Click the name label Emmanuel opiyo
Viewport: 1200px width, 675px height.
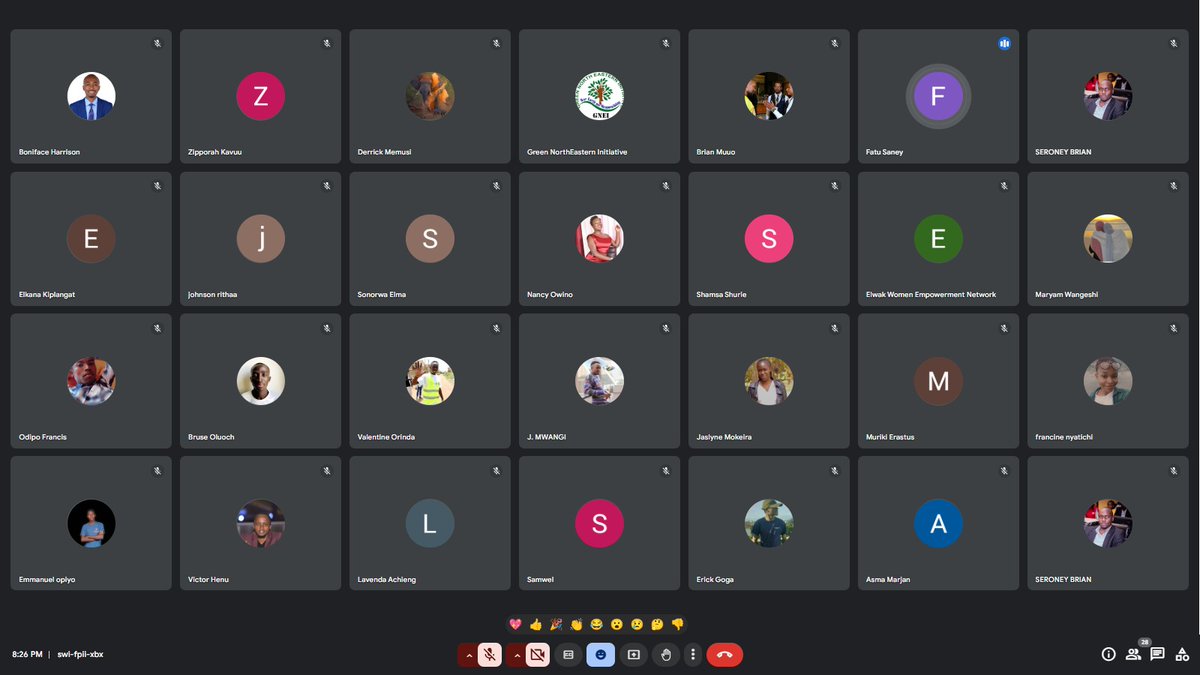47,580
